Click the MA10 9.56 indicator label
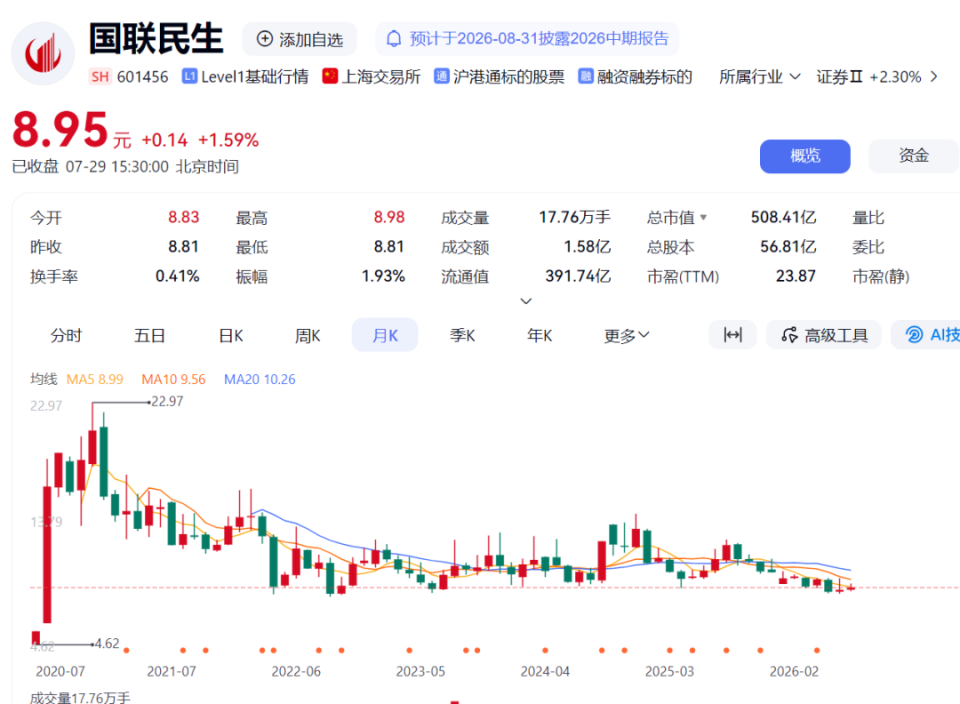960x704 pixels. coord(173,380)
